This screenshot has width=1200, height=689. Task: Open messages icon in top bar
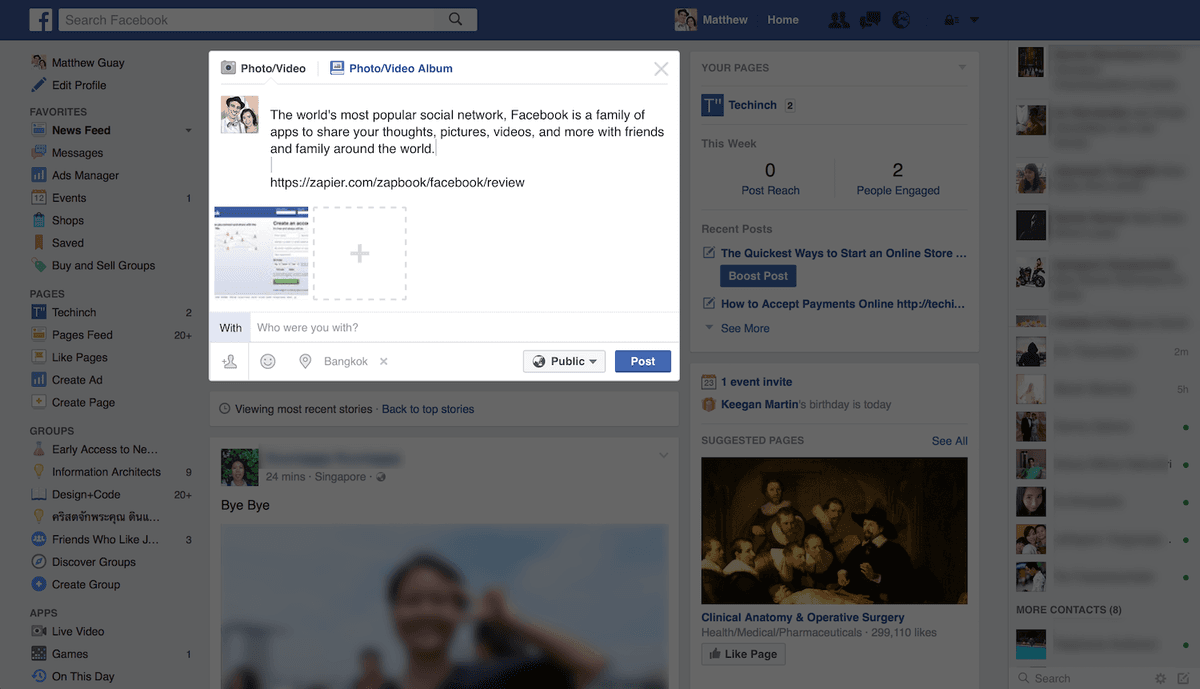click(x=870, y=20)
